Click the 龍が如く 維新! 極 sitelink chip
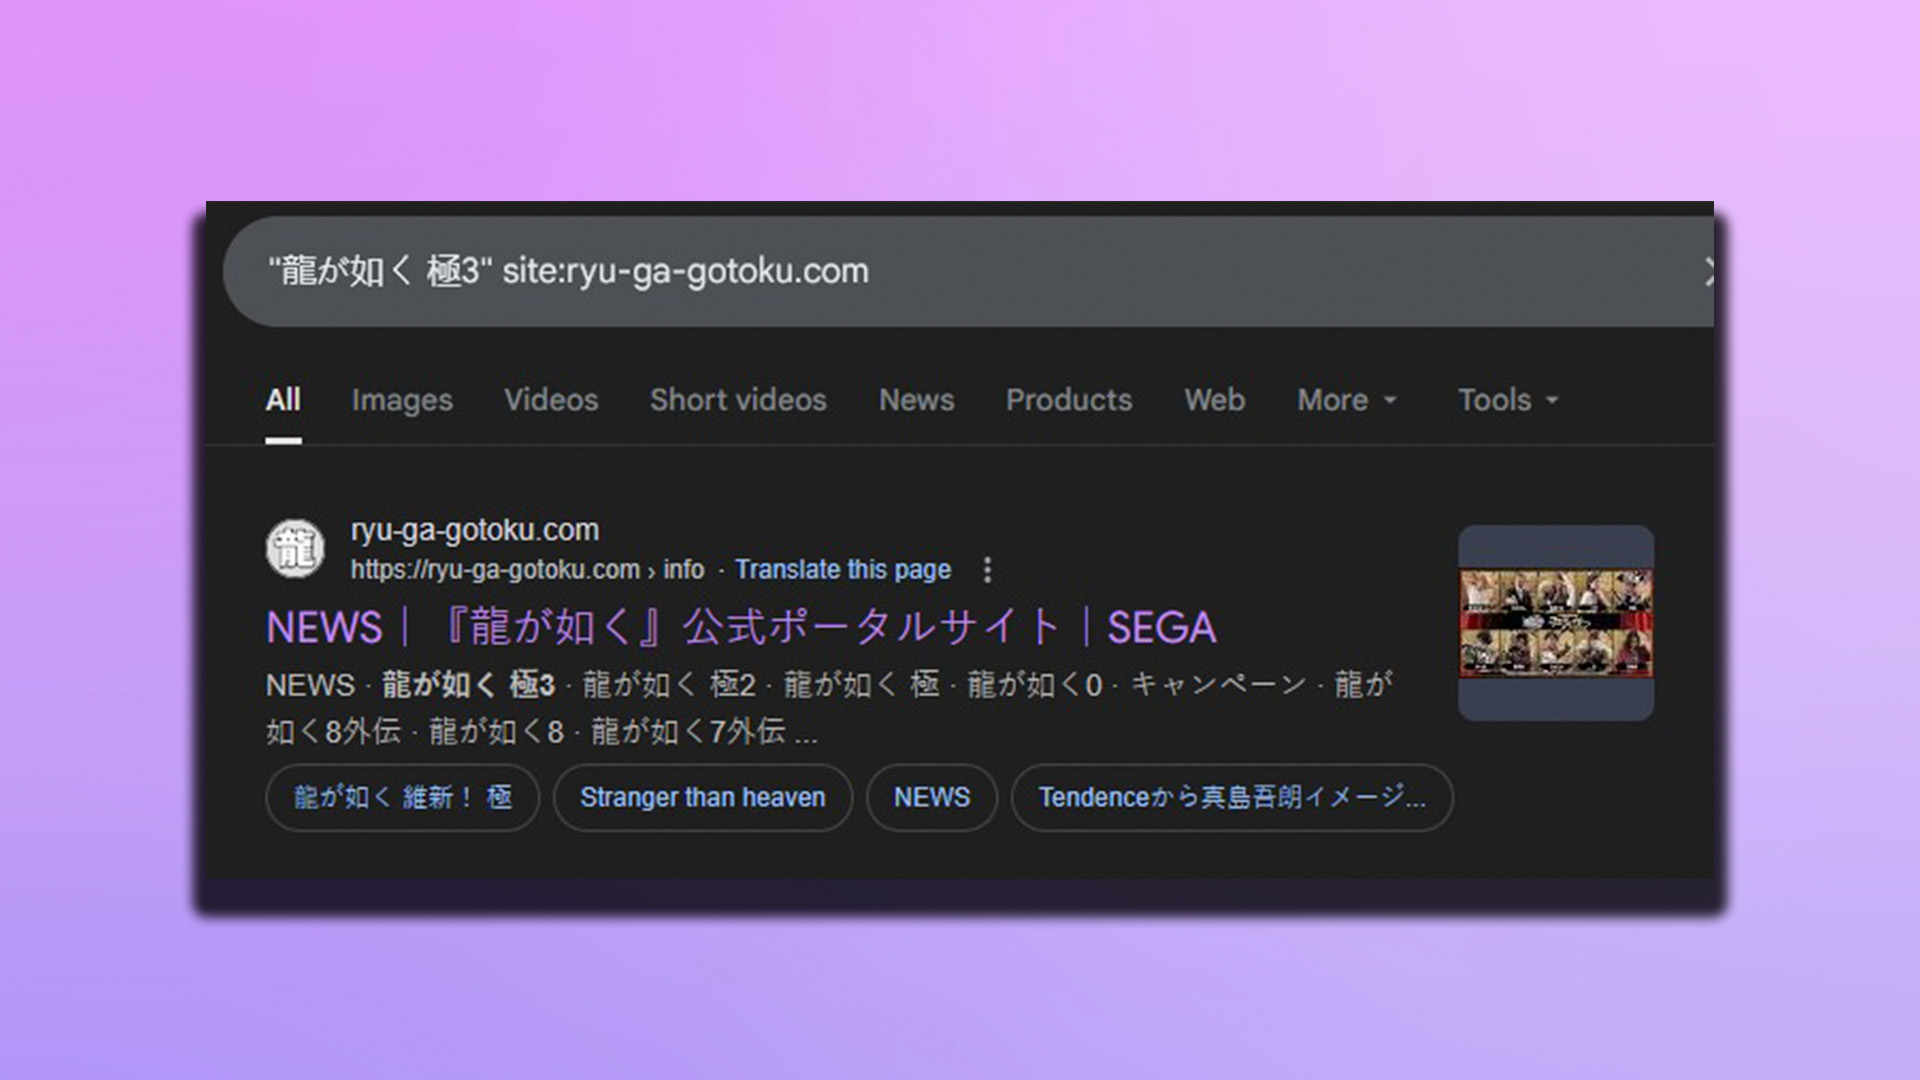The width and height of the screenshot is (1920, 1080). (402, 797)
